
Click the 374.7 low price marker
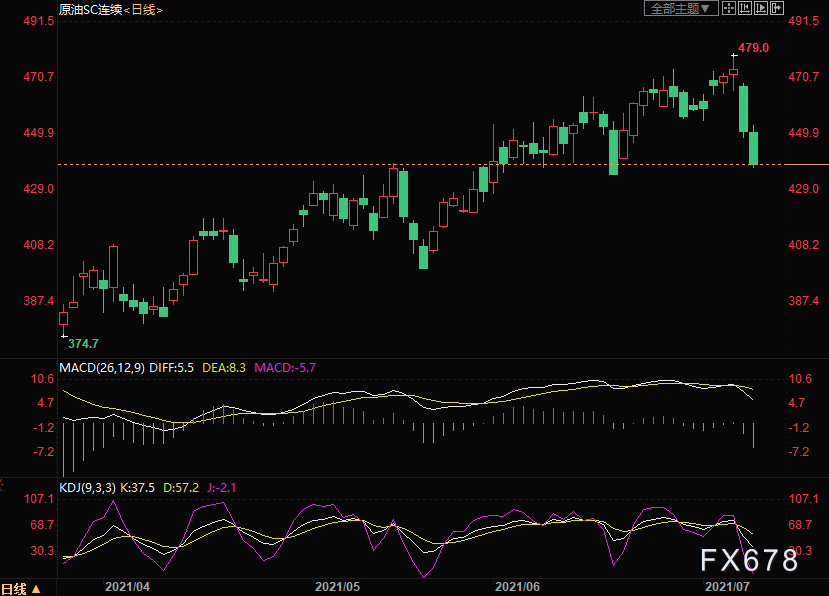pyautogui.click(x=83, y=343)
